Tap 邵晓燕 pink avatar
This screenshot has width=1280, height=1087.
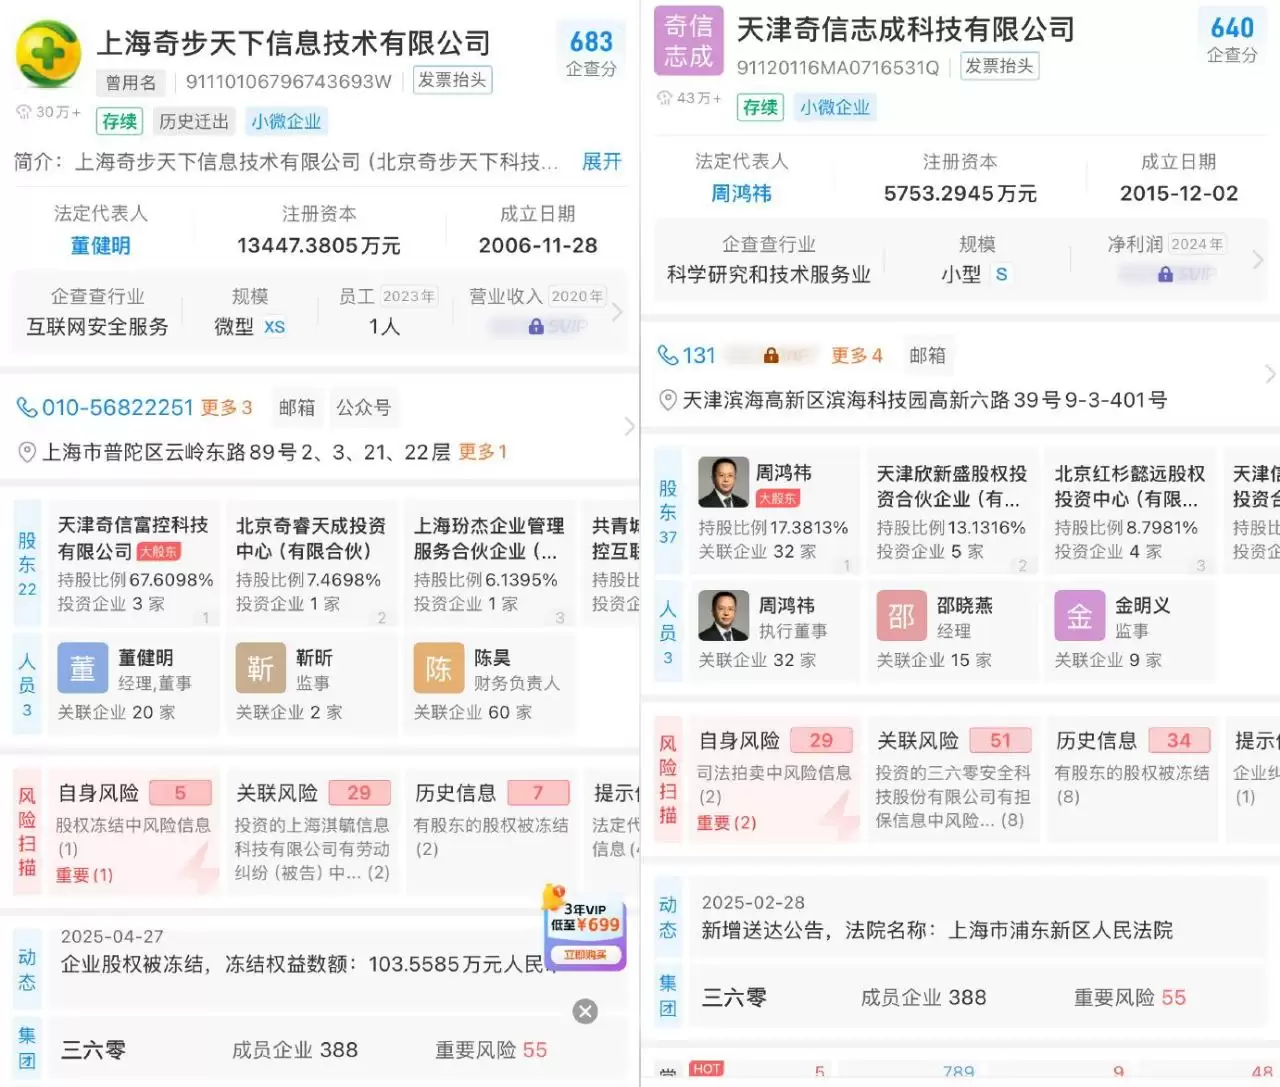(x=901, y=615)
